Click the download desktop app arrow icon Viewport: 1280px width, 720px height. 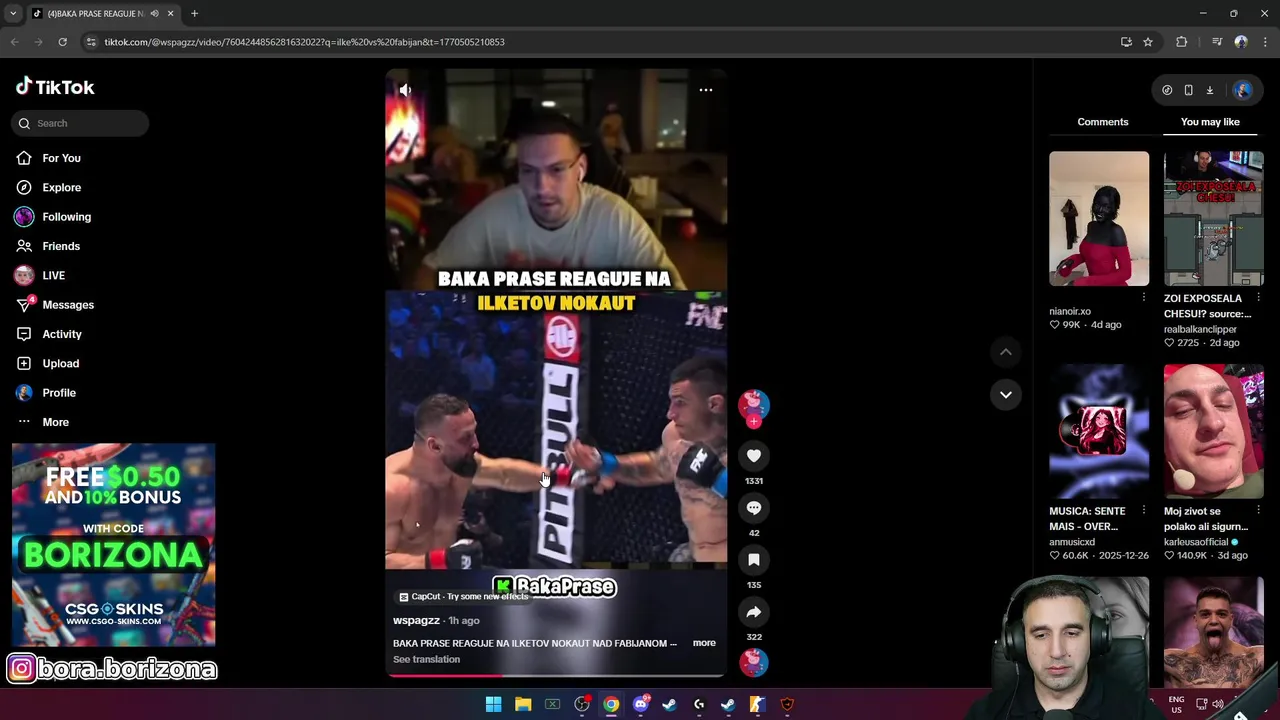click(1209, 90)
